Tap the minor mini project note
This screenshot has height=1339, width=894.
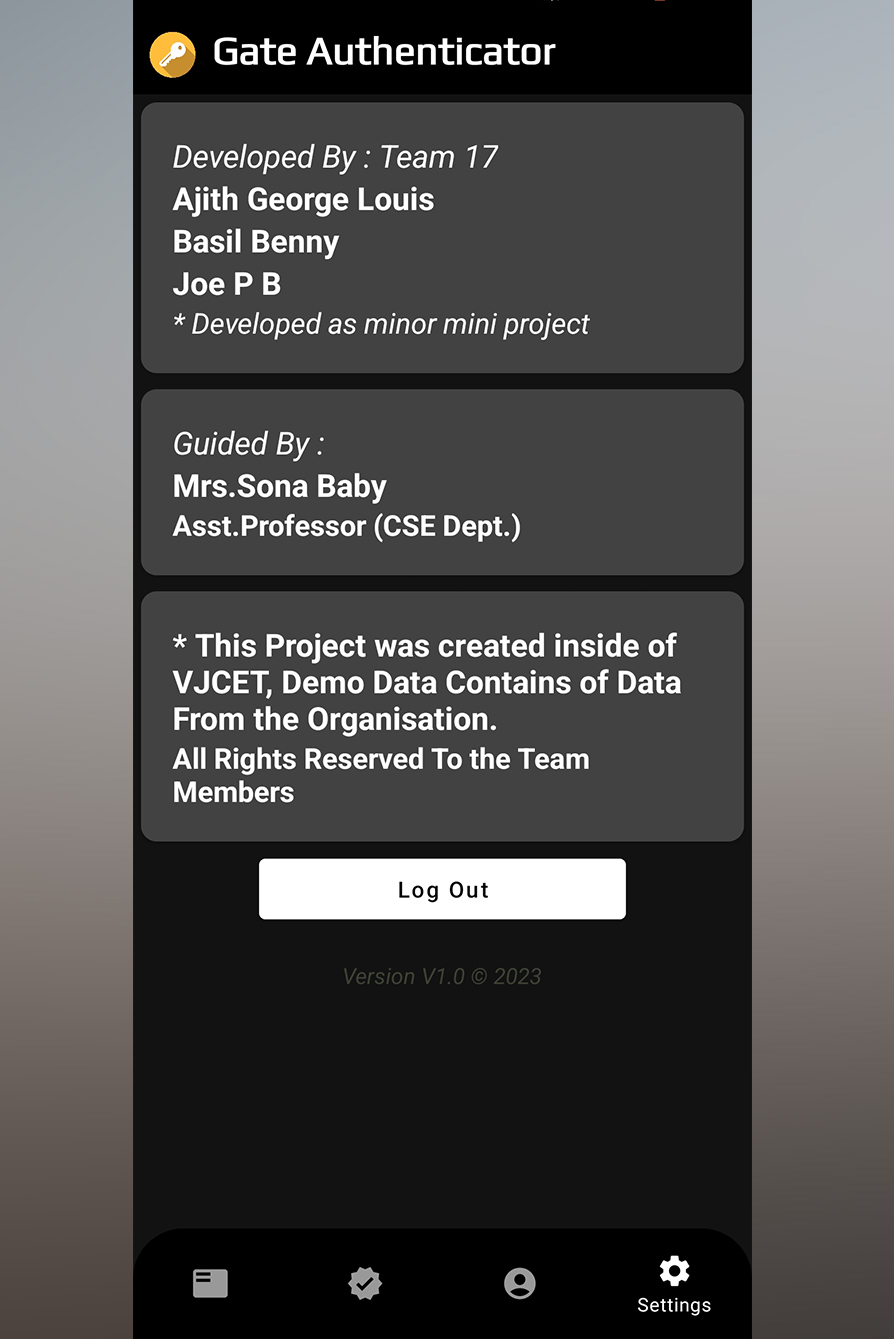(381, 324)
